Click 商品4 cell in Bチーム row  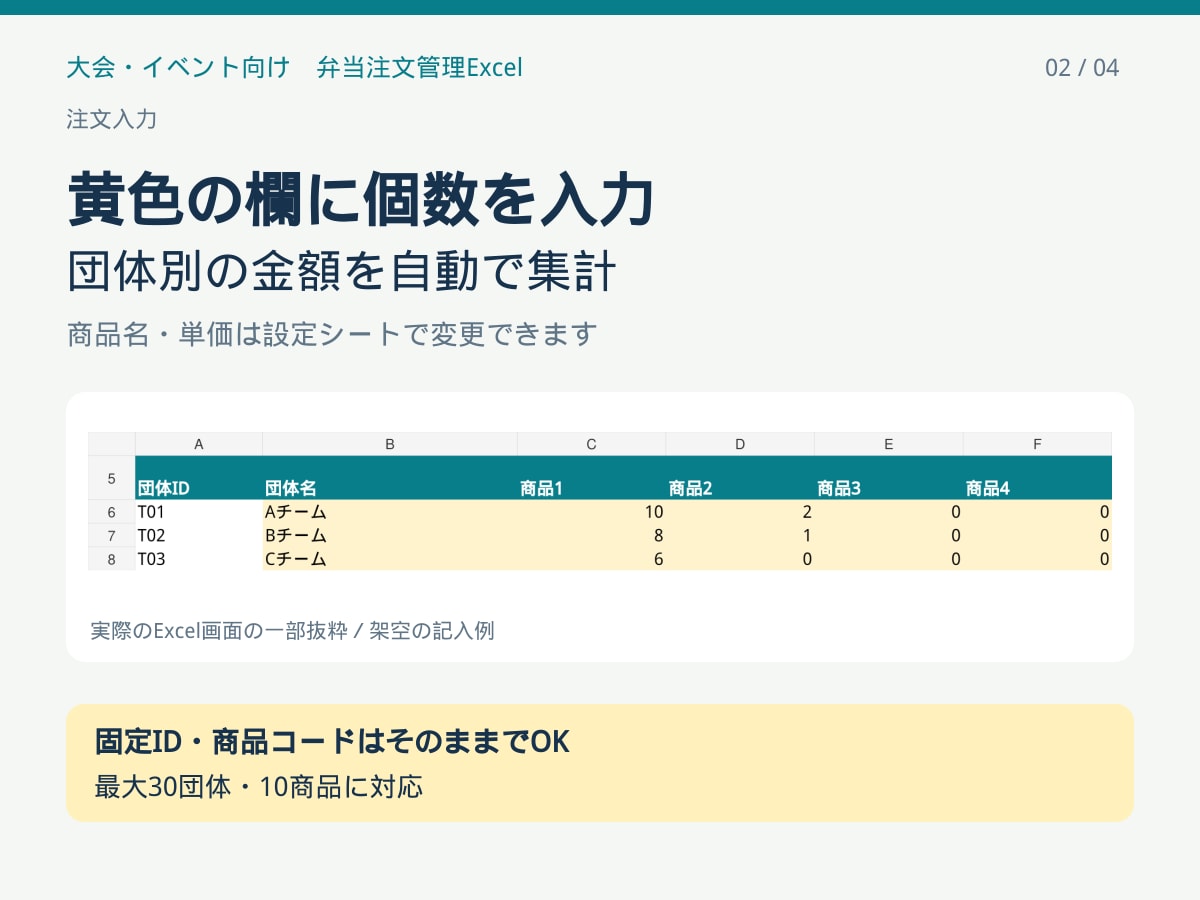pos(1038,535)
